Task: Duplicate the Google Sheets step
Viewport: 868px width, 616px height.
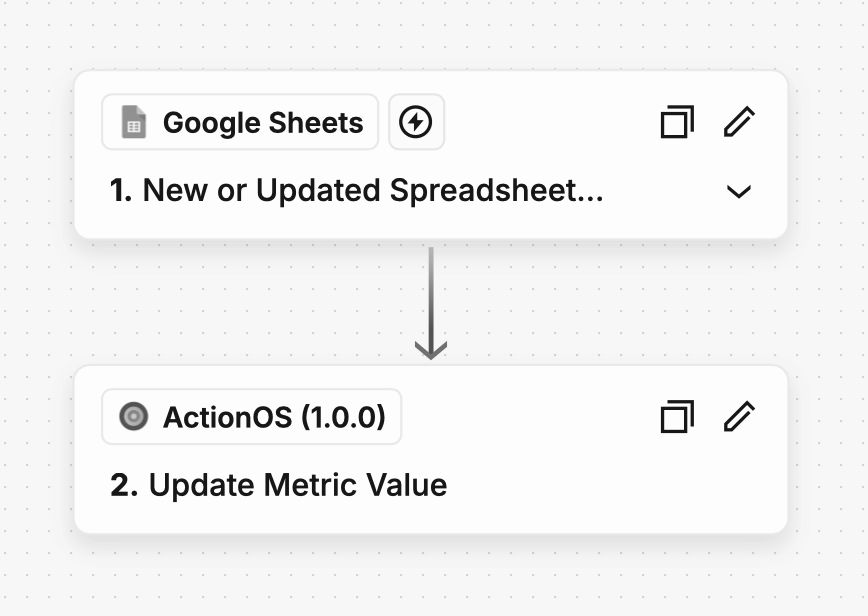Action: tap(677, 122)
